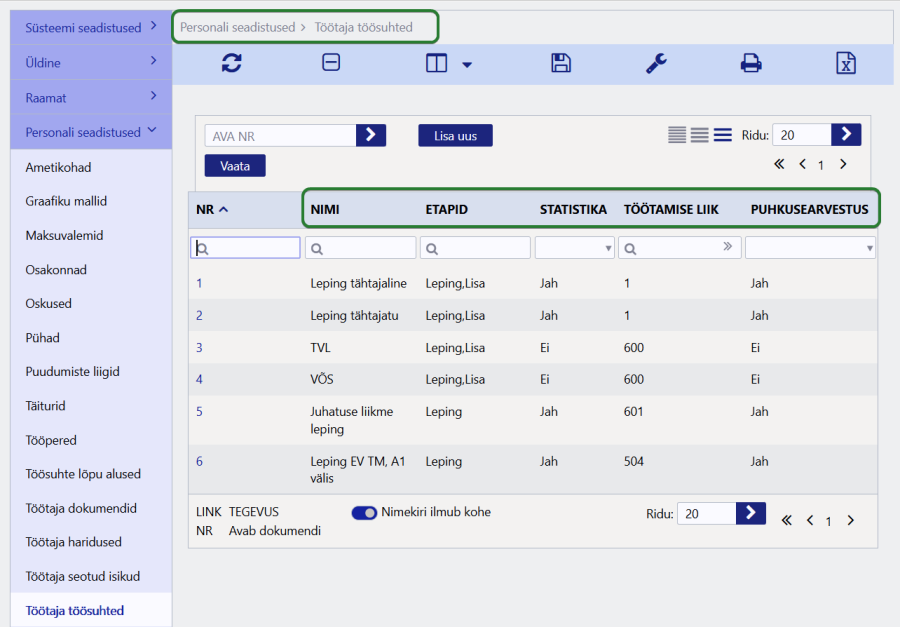Select the densest row spacing icon
The height and width of the screenshot is (627, 900).
click(x=677, y=135)
